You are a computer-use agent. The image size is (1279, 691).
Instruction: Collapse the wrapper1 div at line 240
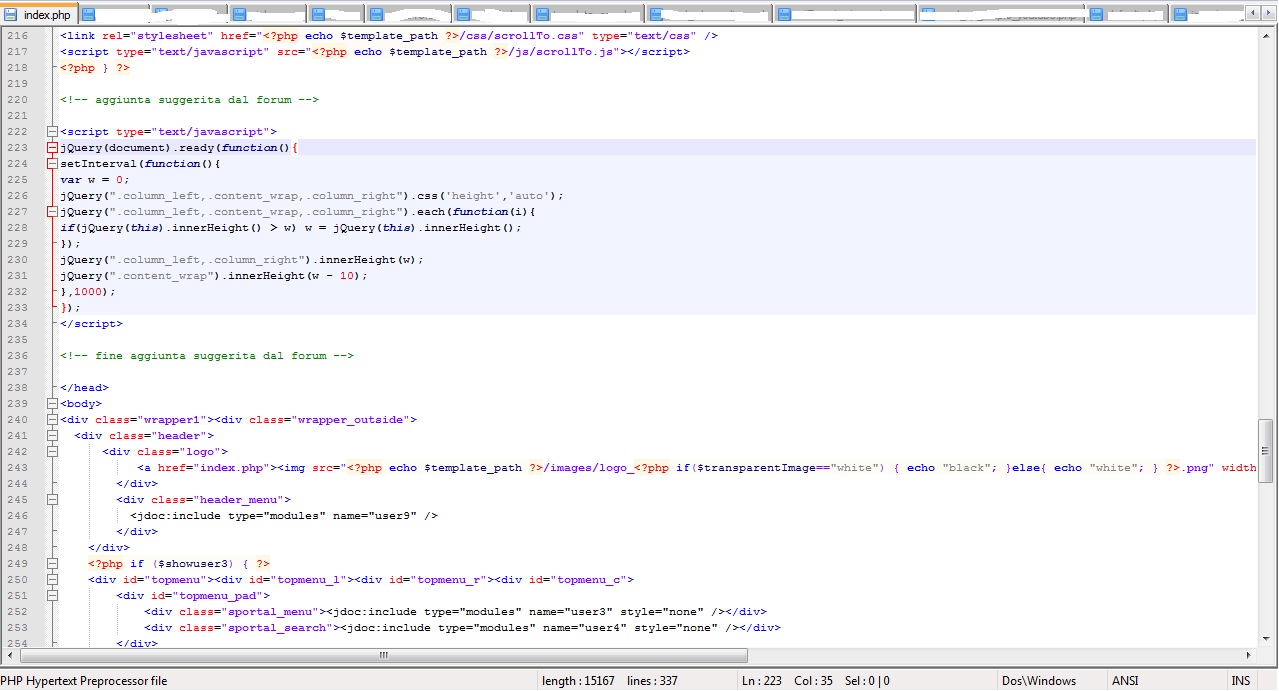(x=52, y=419)
